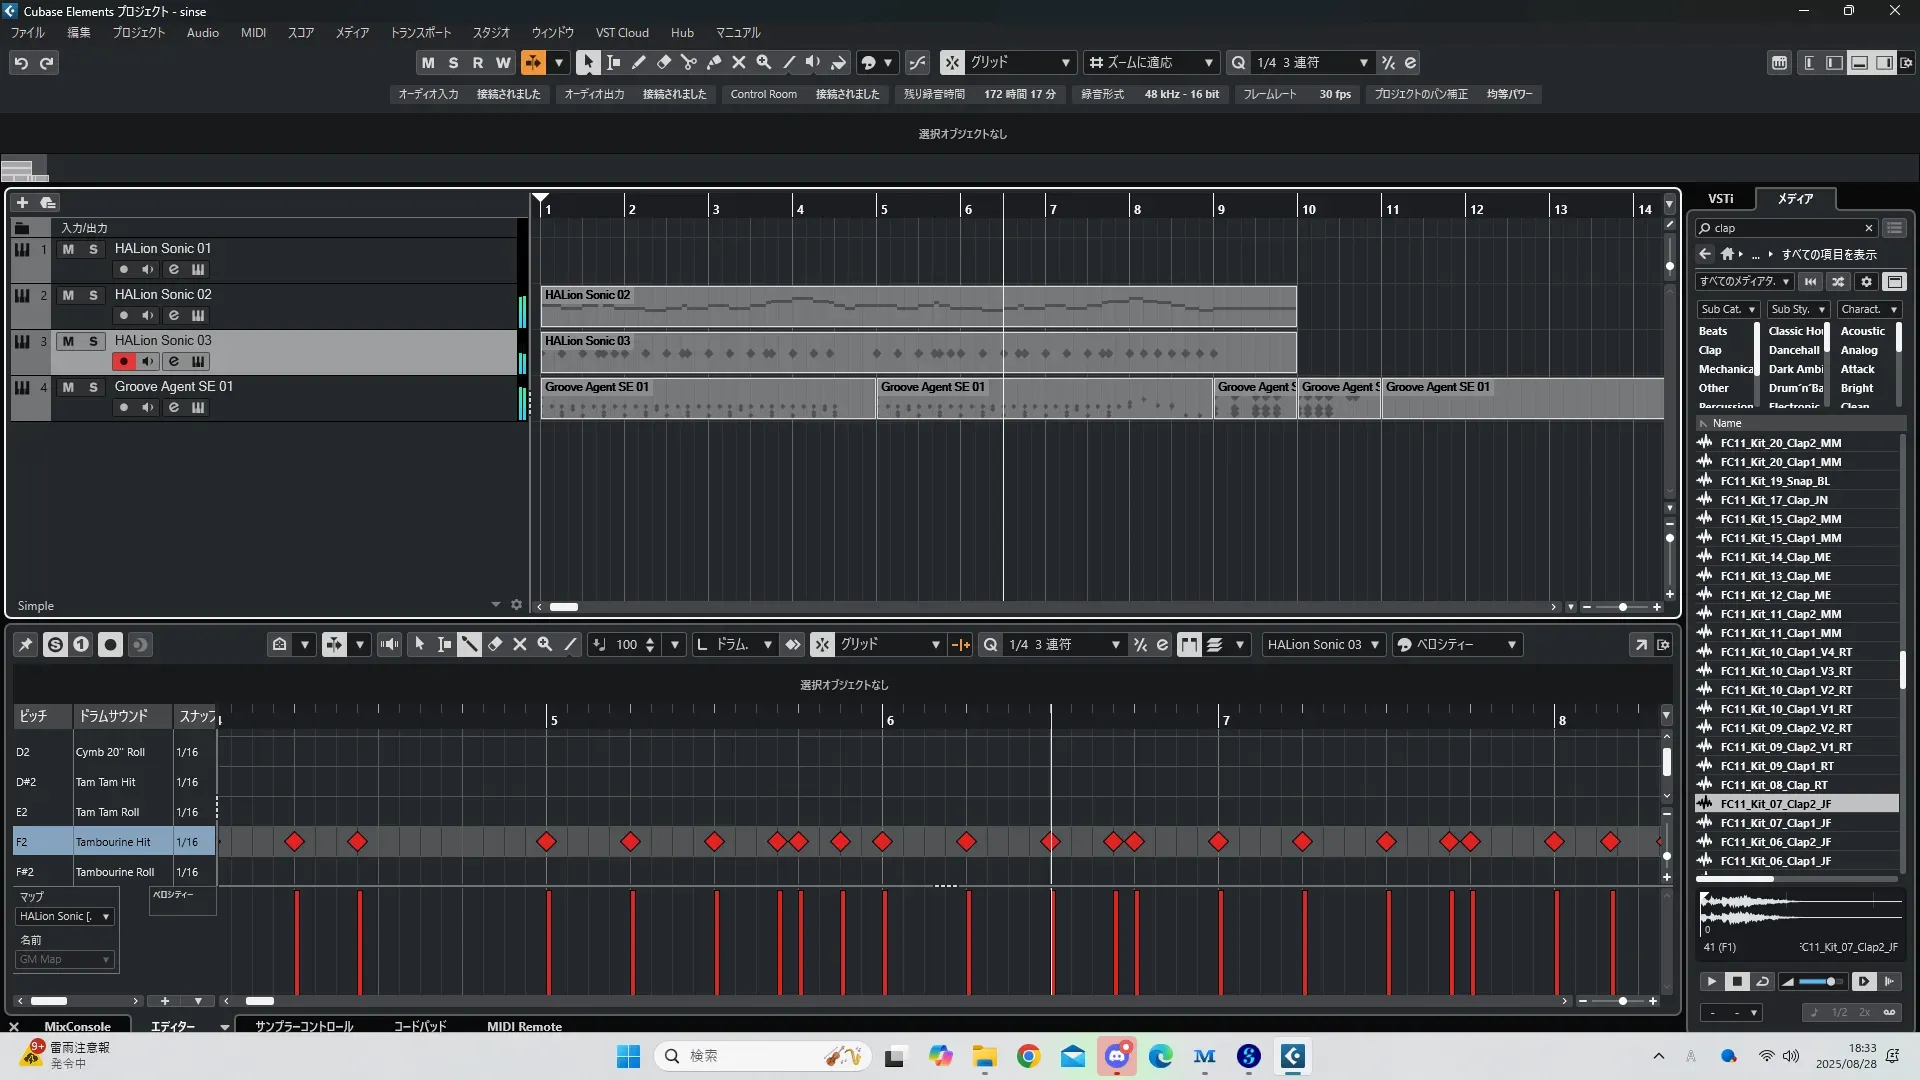Image resolution: width=1920 pixels, height=1080 pixels.
Task: Open the MixConsole lower zone tab
Action: [77, 1026]
